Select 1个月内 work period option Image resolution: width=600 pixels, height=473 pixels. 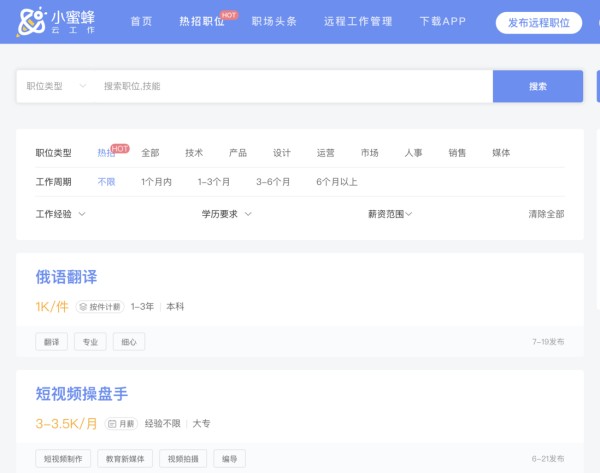[x=157, y=182]
